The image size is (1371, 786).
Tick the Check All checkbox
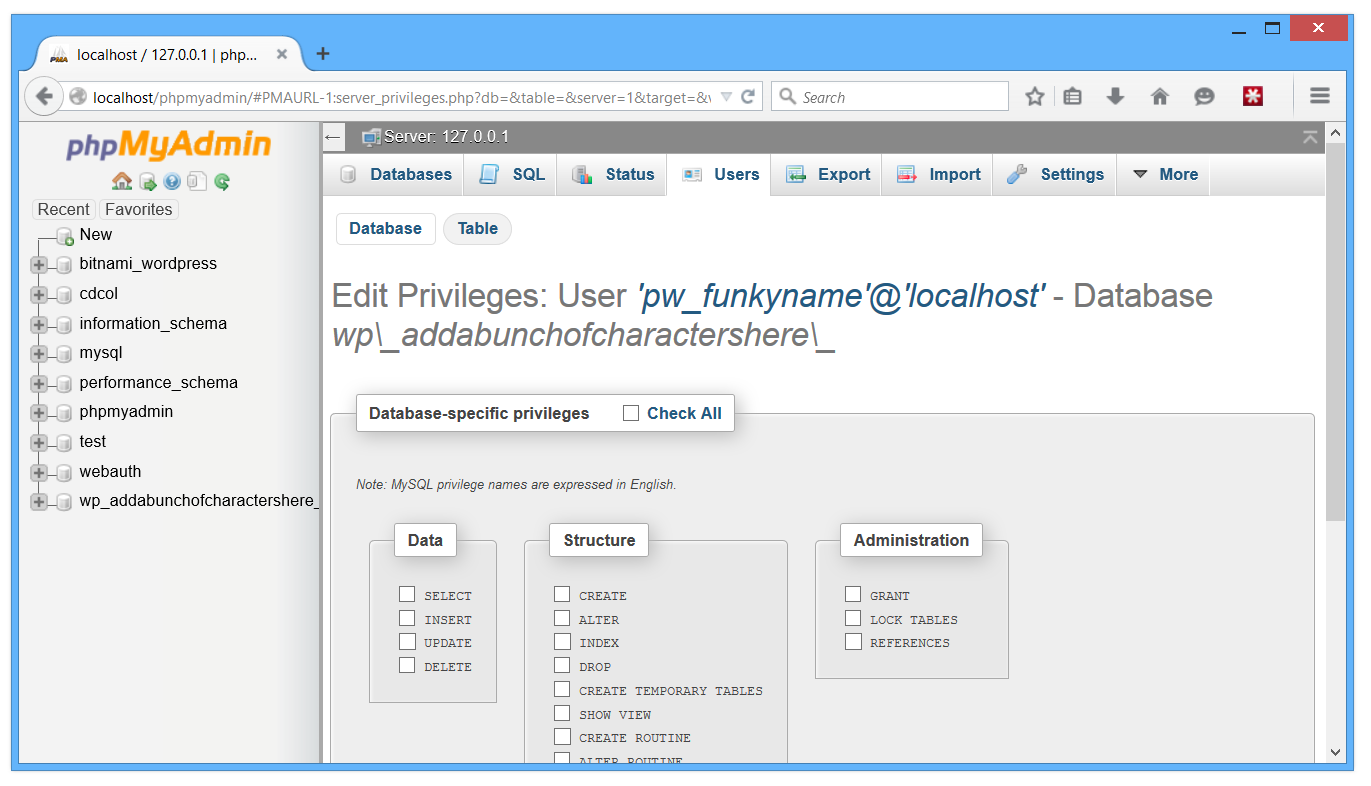631,413
